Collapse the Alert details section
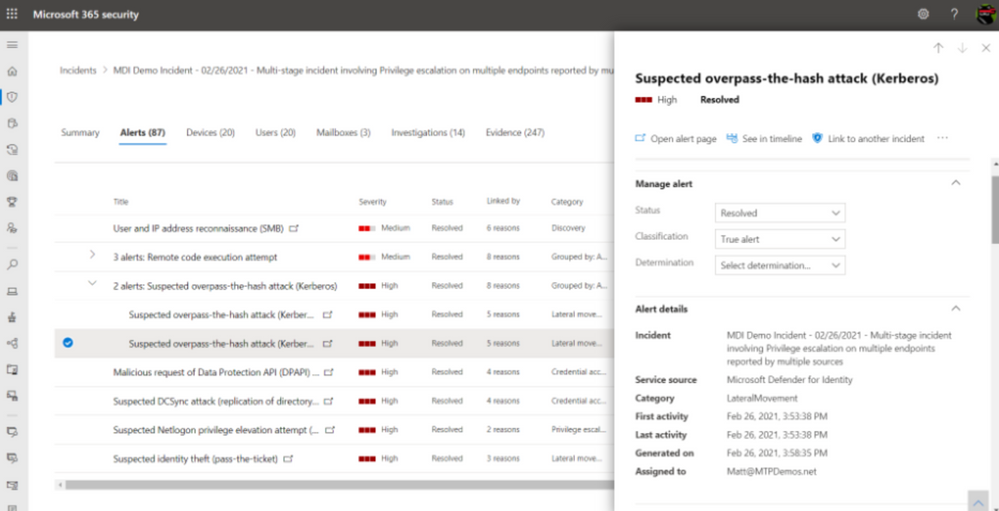 [x=955, y=309]
